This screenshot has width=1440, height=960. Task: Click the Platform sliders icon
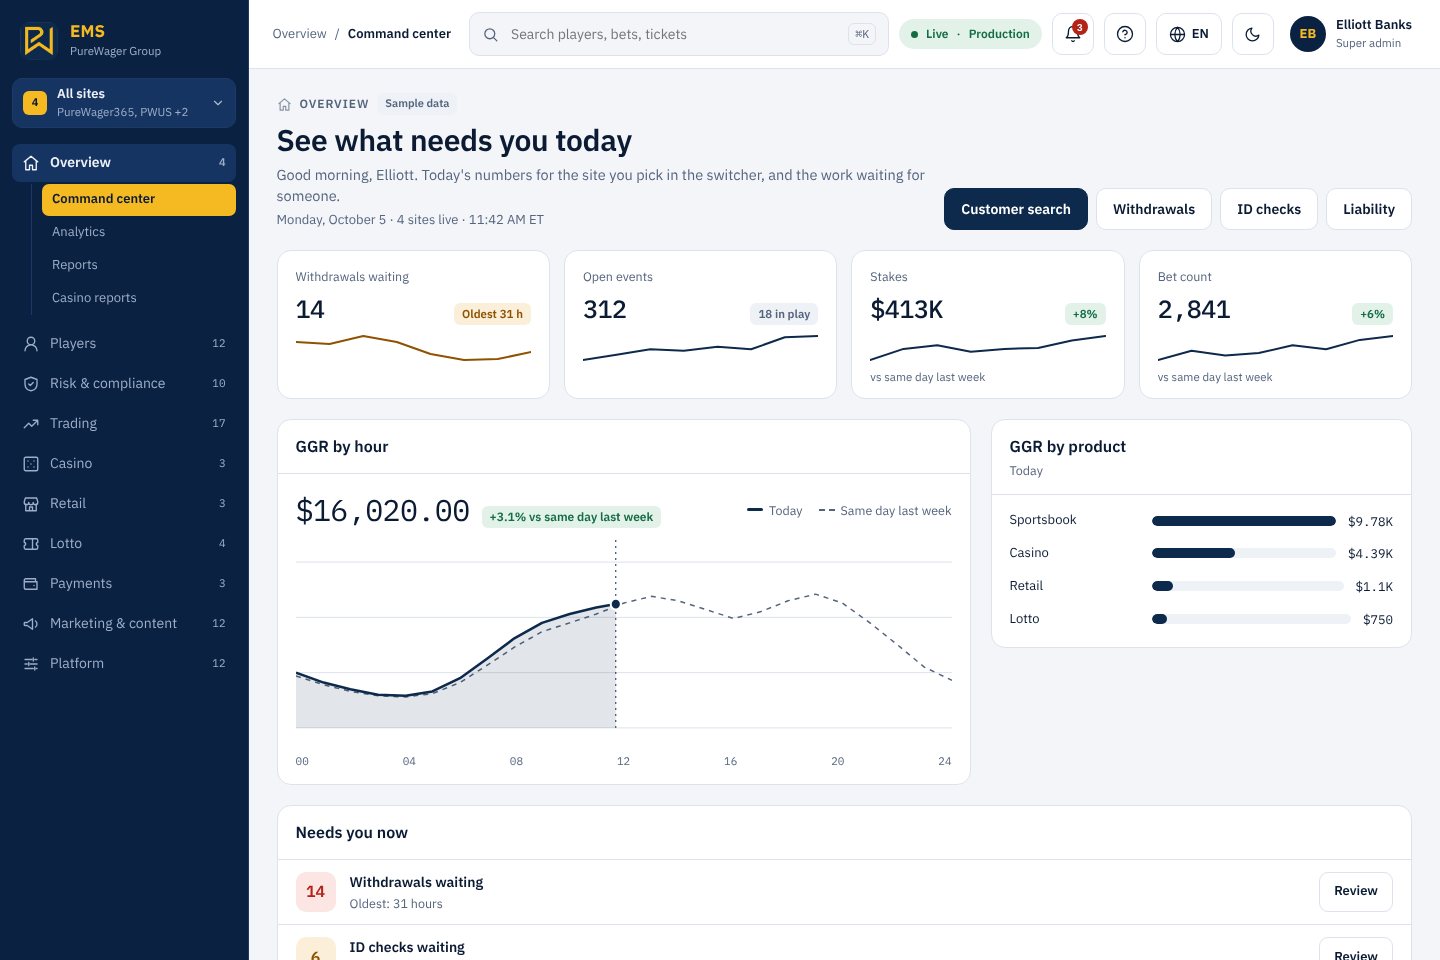(x=31, y=663)
